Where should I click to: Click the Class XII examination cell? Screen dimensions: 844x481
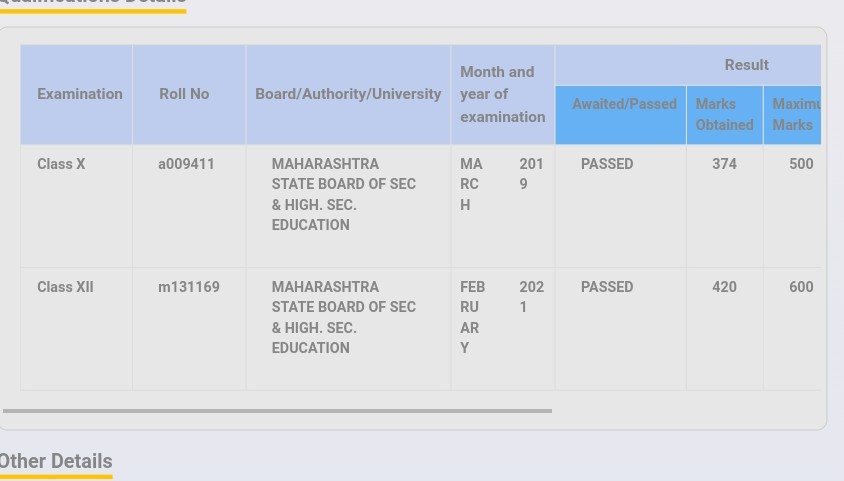coord(65,287)
